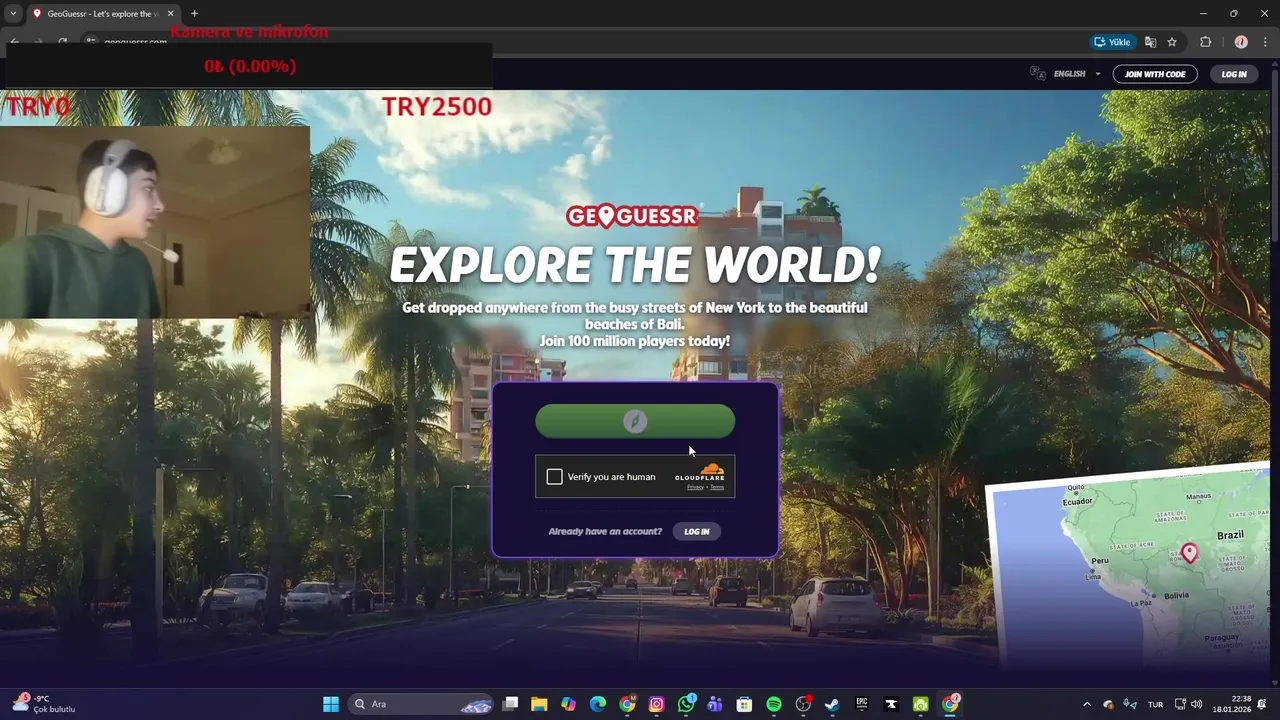Click the taskbar Ara search box
The height and width of the screenshot is (720, 1280).
420,704
